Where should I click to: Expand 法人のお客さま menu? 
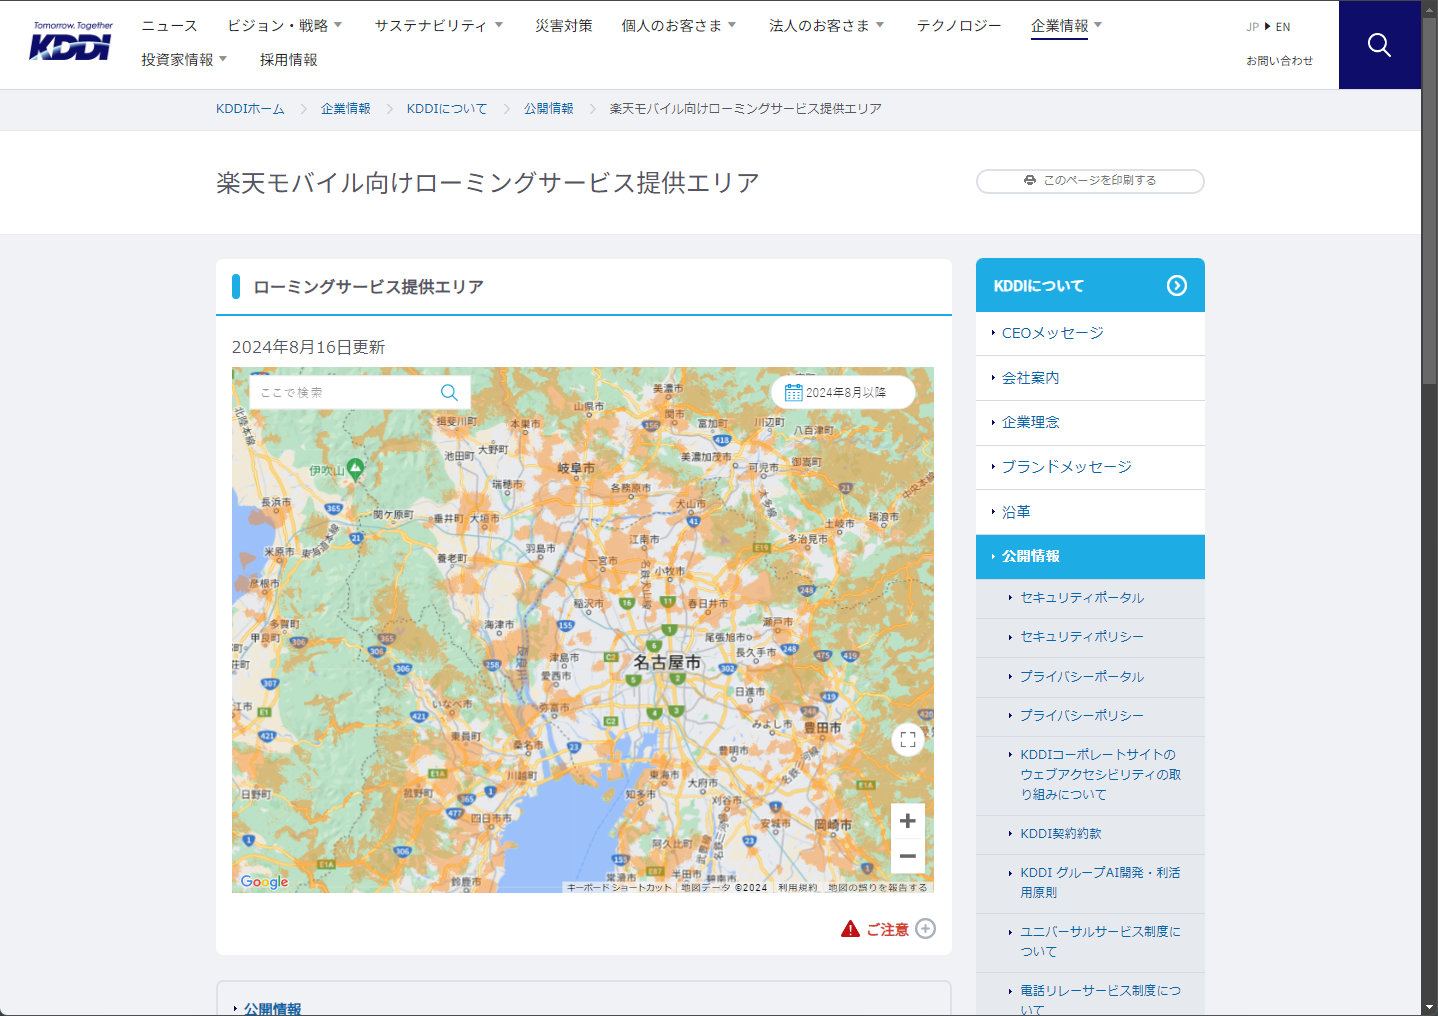pyautogui.click(x=827, y=26)
